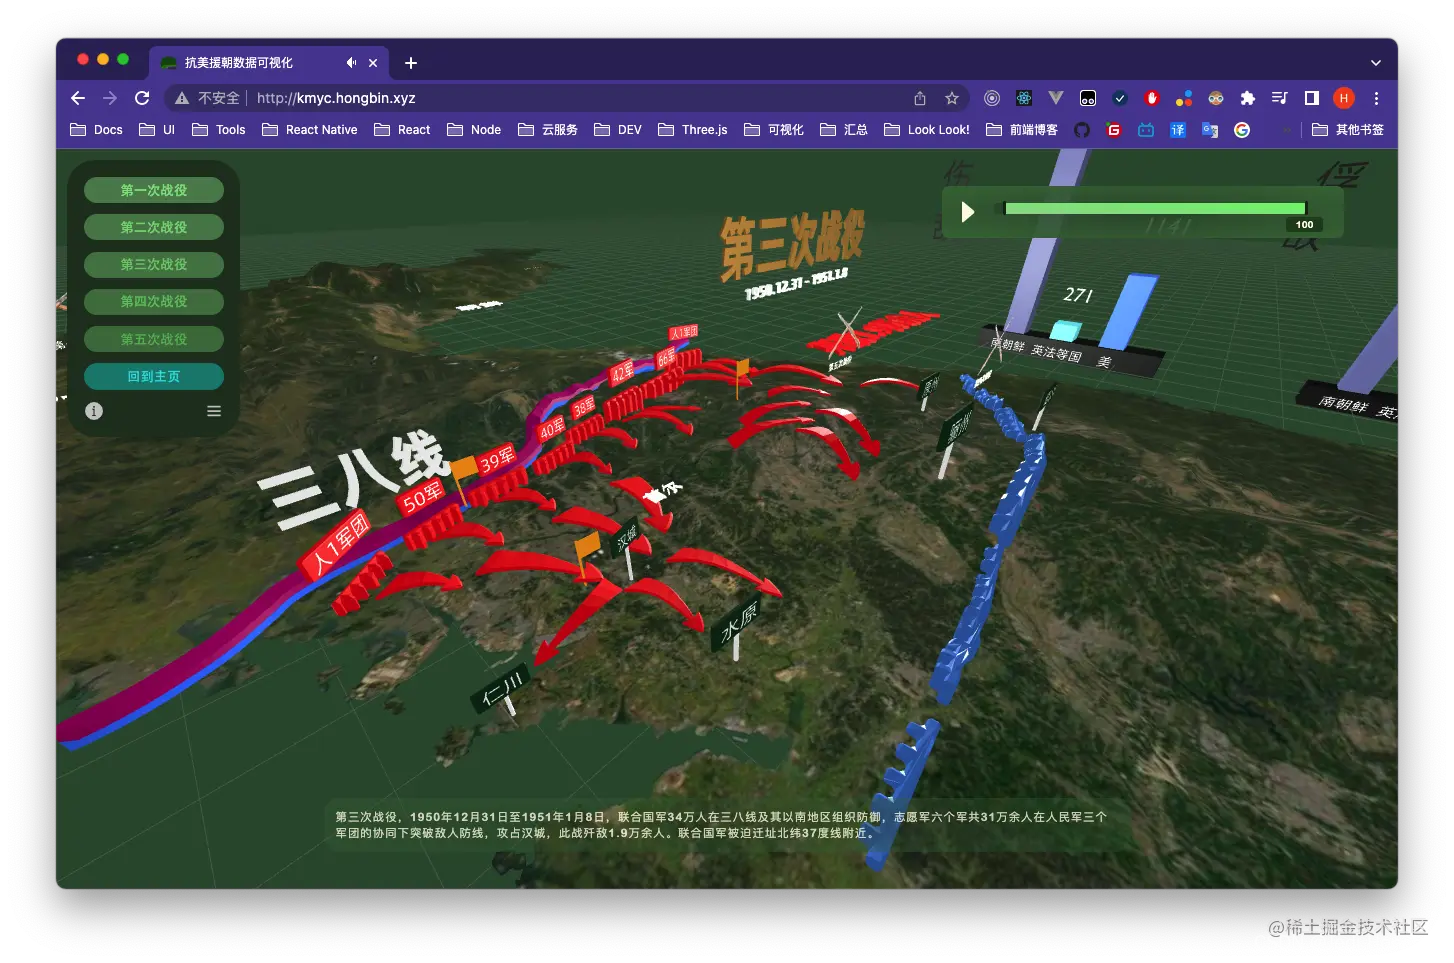1454x963 pixels.
Task: Click the hamburger lines icon in battle panel
Action: [x=214, y=411]
